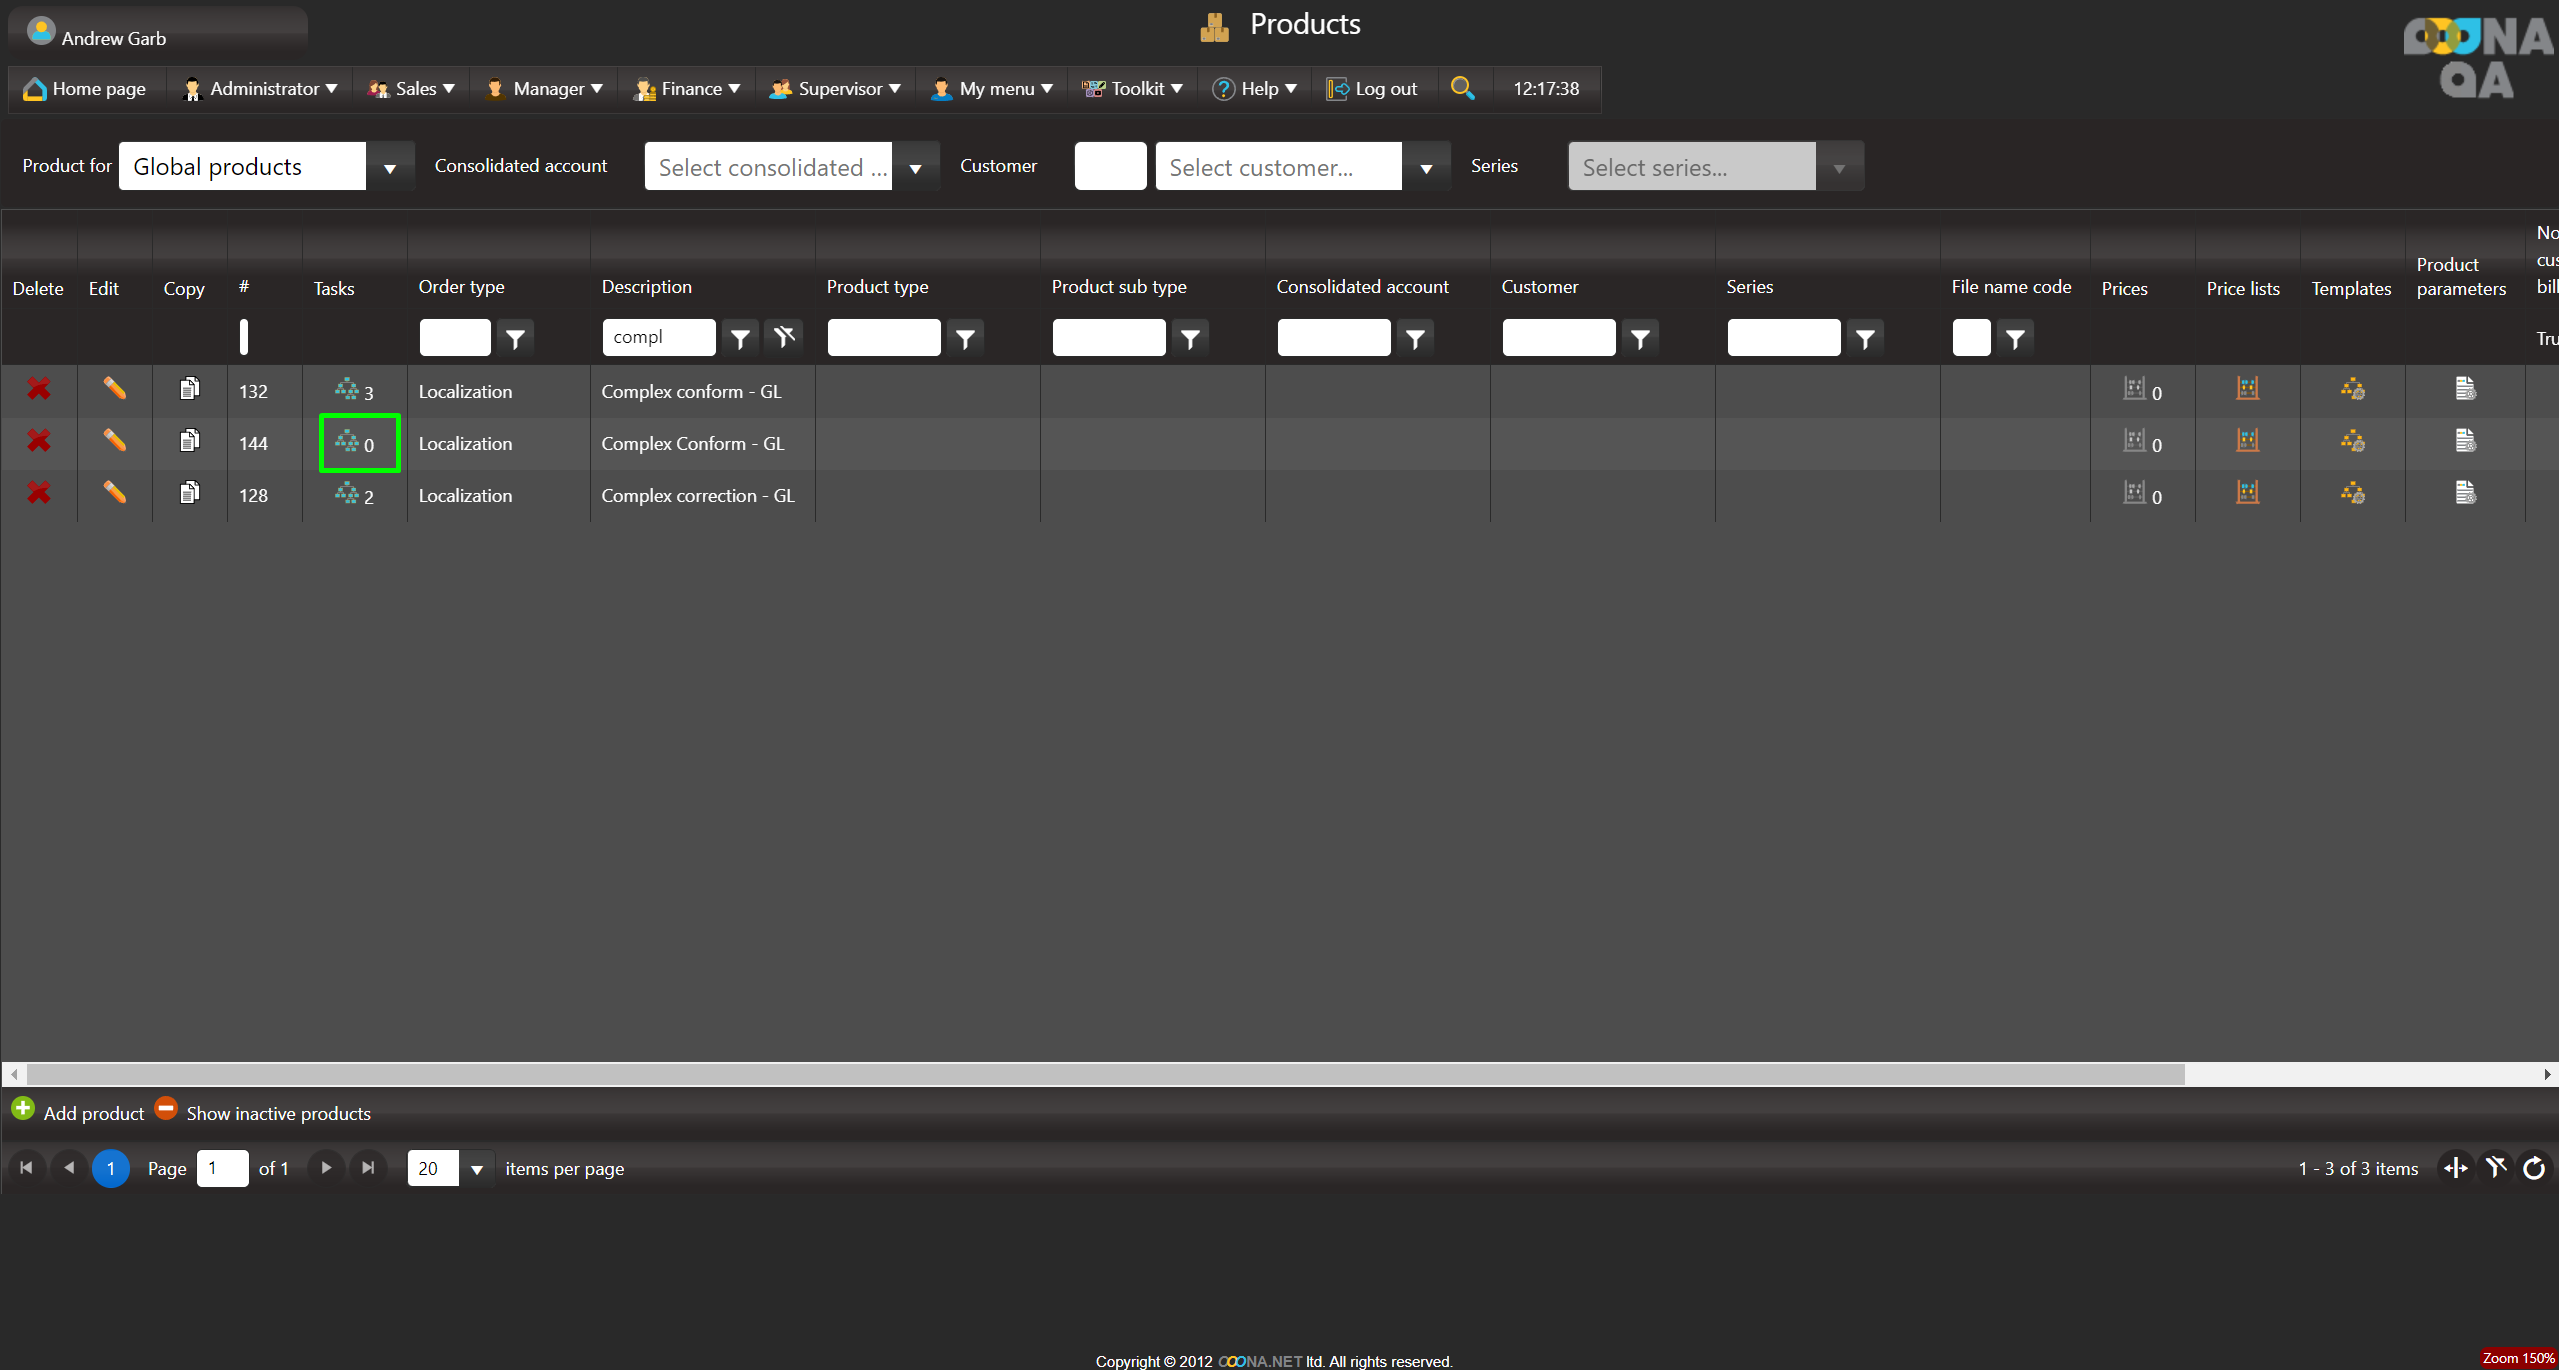
Task: Expand the Product for dropdown
Action: pos(390,167)
